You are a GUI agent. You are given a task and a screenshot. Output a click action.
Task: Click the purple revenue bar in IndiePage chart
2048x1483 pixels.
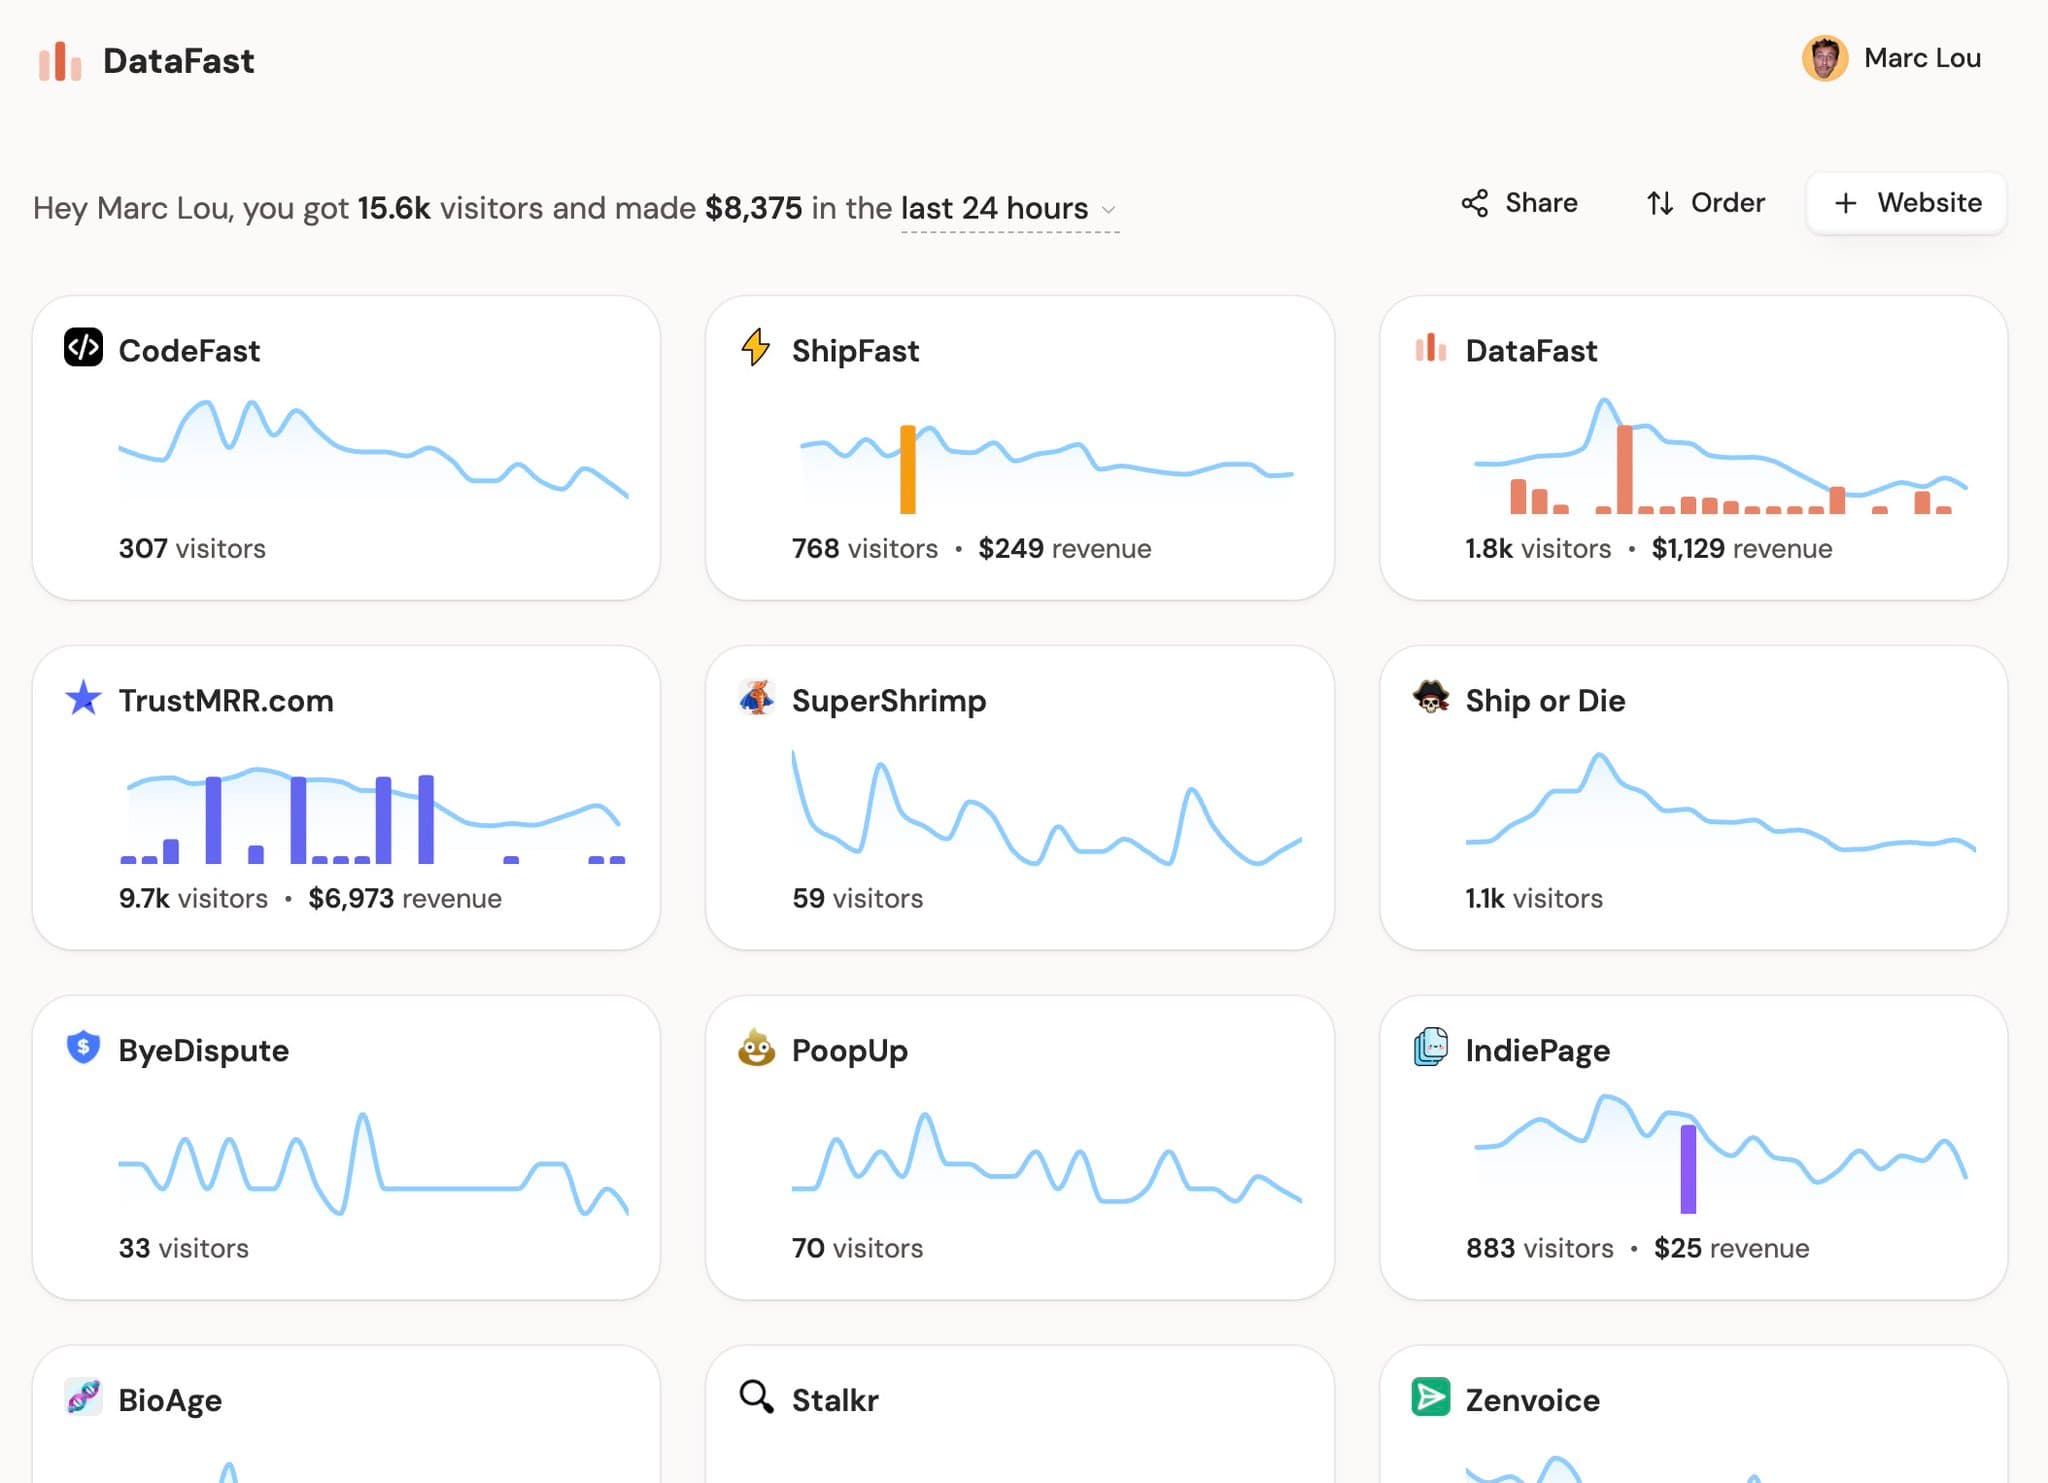pos(1688,1169)
